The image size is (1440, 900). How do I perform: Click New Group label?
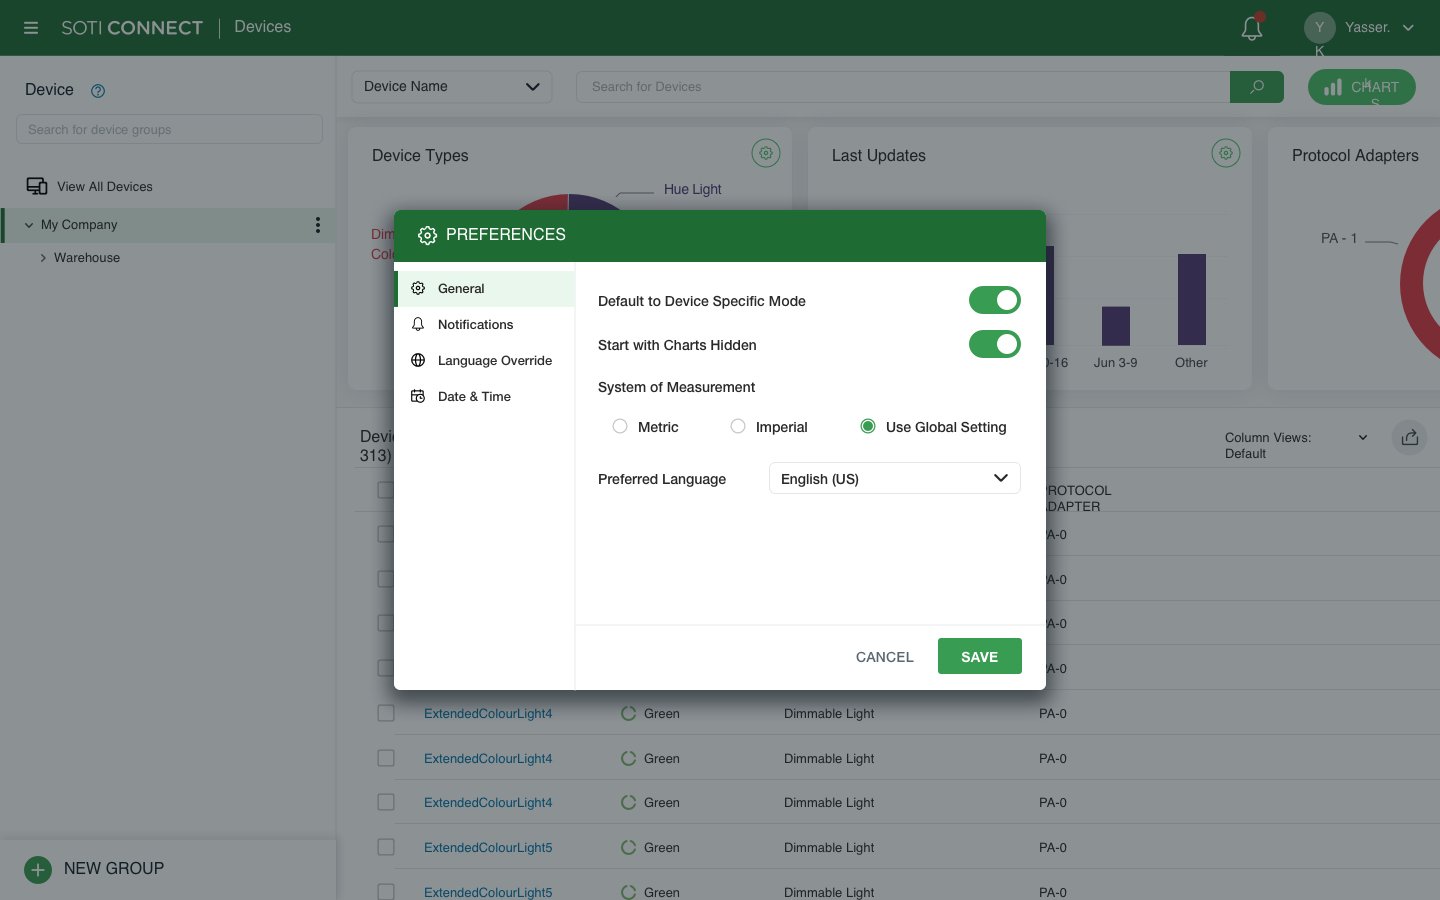[x=114, y=869]
